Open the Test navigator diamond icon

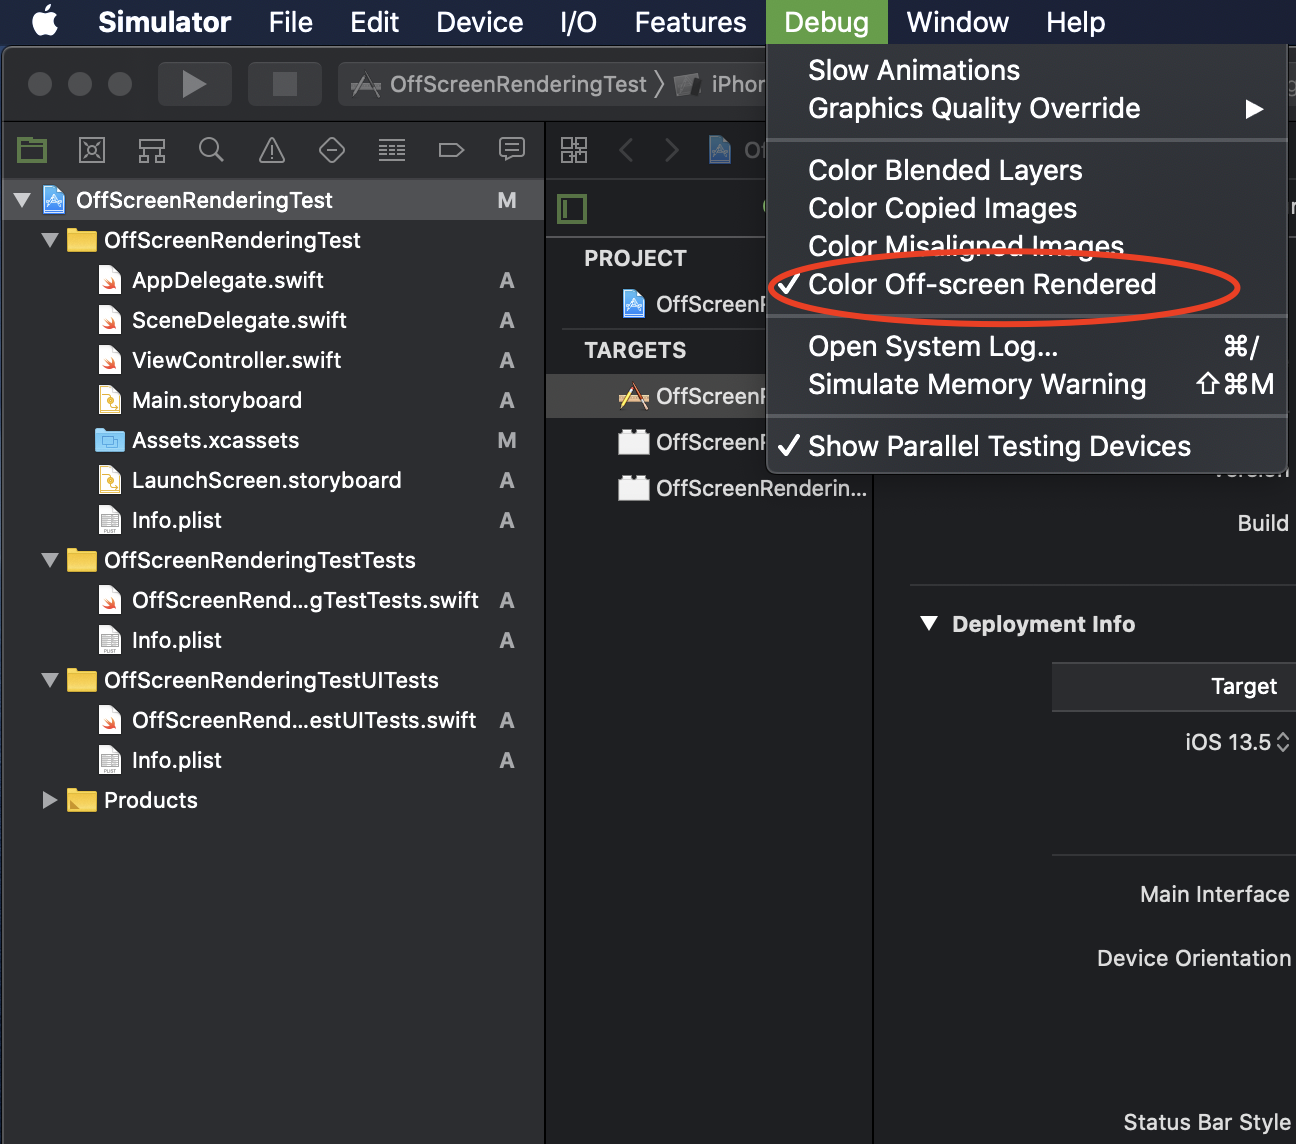coord(332,150)
